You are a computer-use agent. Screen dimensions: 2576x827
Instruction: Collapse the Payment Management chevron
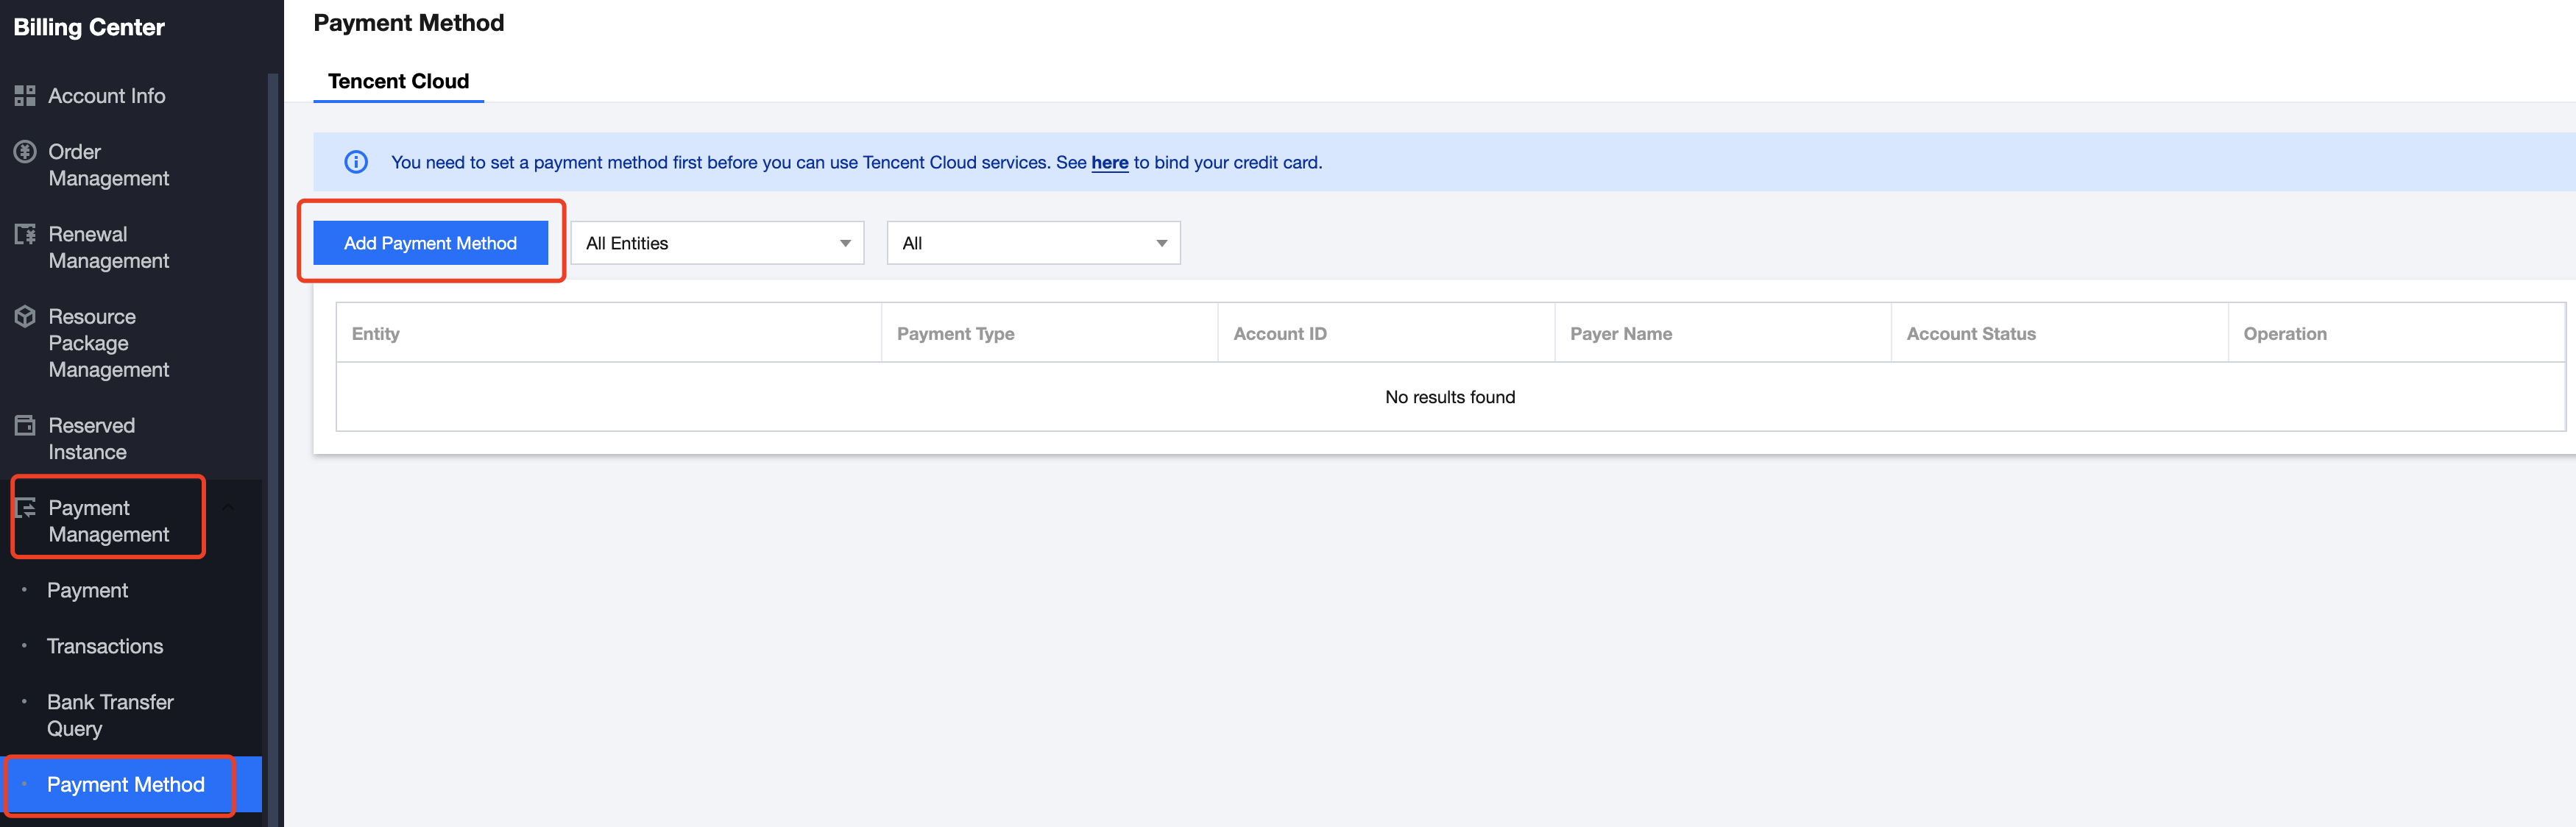(x=228, y=508)
